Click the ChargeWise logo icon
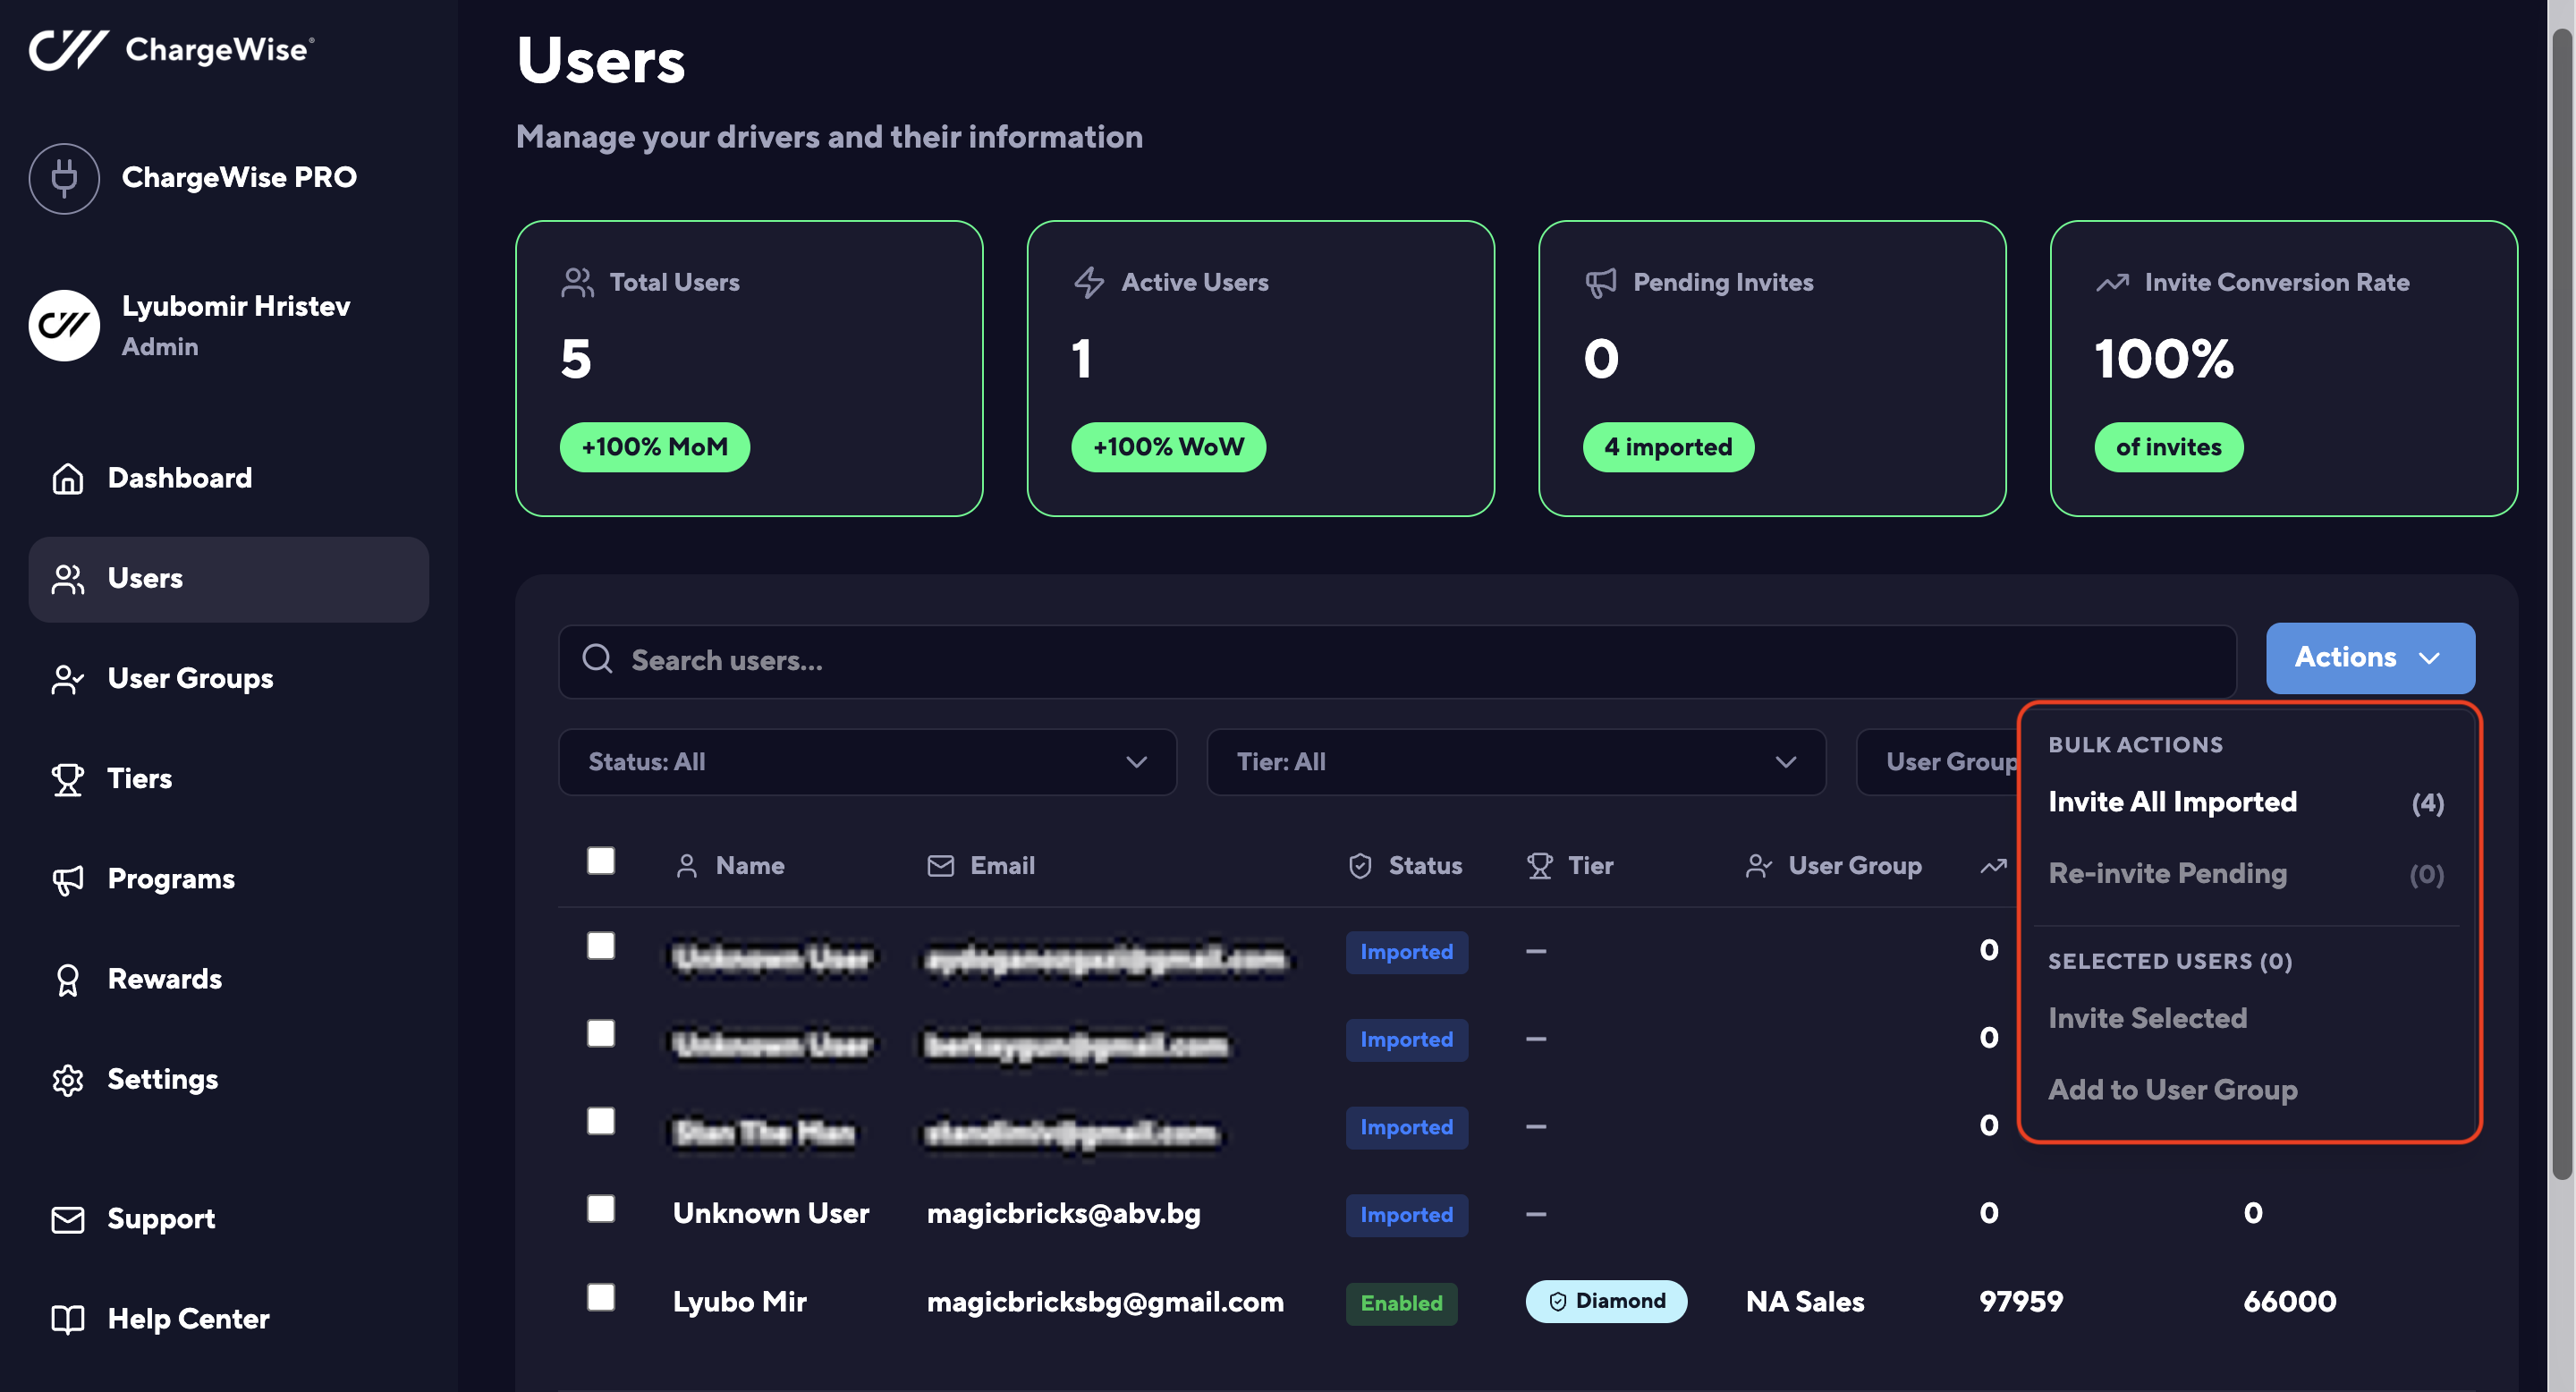 (67, 49)
